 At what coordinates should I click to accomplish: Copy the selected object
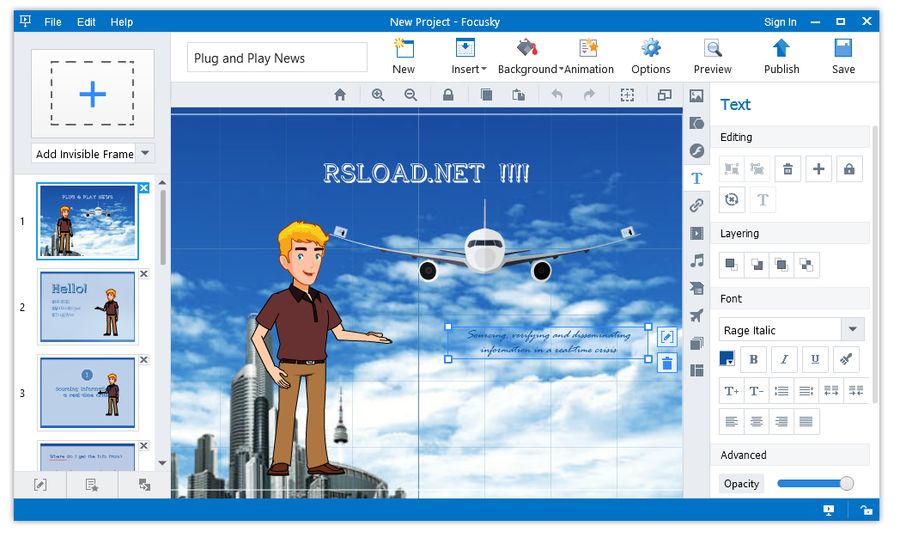click(486, 95)
